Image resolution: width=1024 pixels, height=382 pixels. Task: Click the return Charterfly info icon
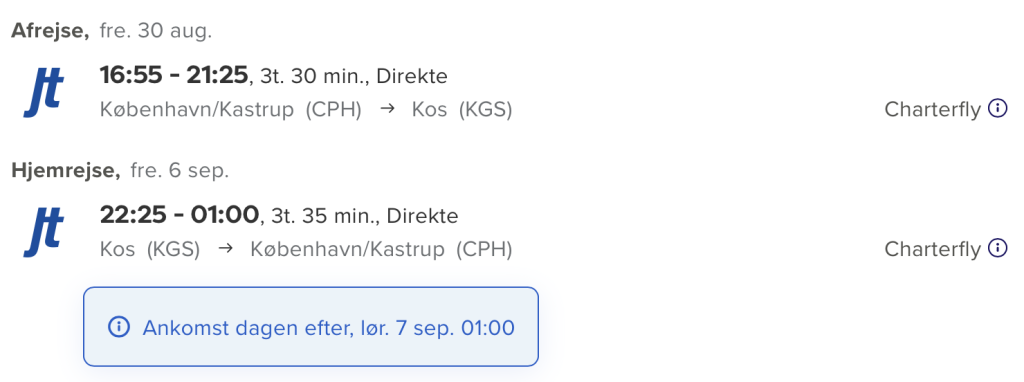[x=997, y=247]
